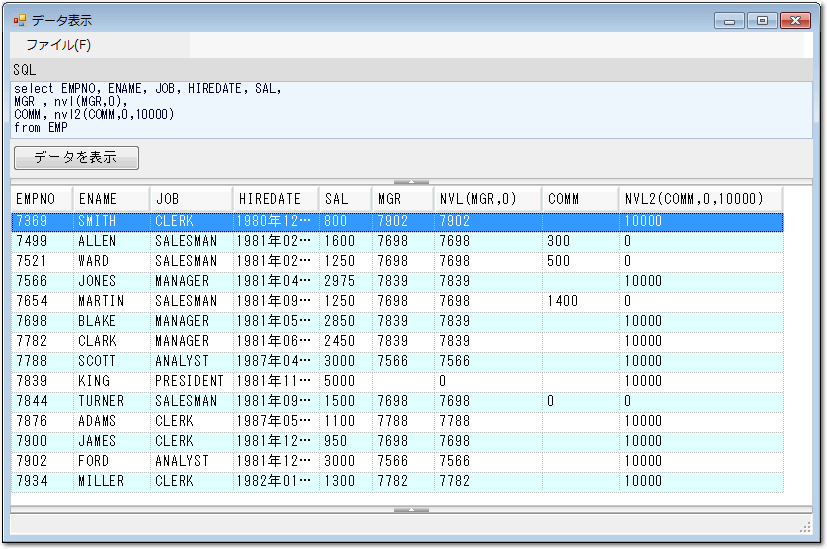Click the app icon in title bar
Screen dimensions: 827x549
point(20,20)
